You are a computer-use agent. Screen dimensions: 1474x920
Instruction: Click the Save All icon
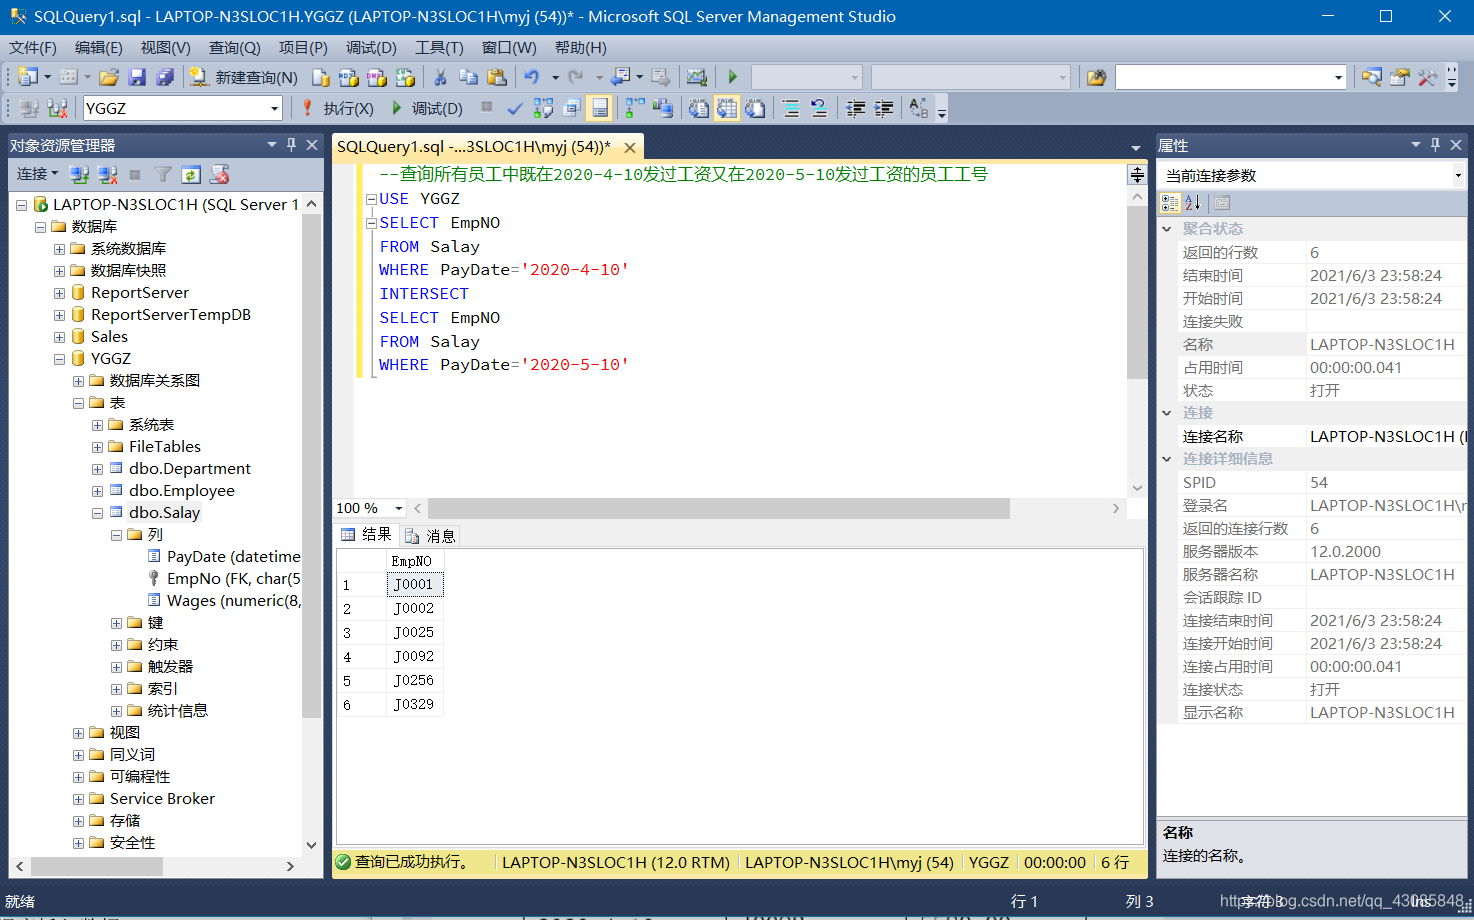[165, 77]
